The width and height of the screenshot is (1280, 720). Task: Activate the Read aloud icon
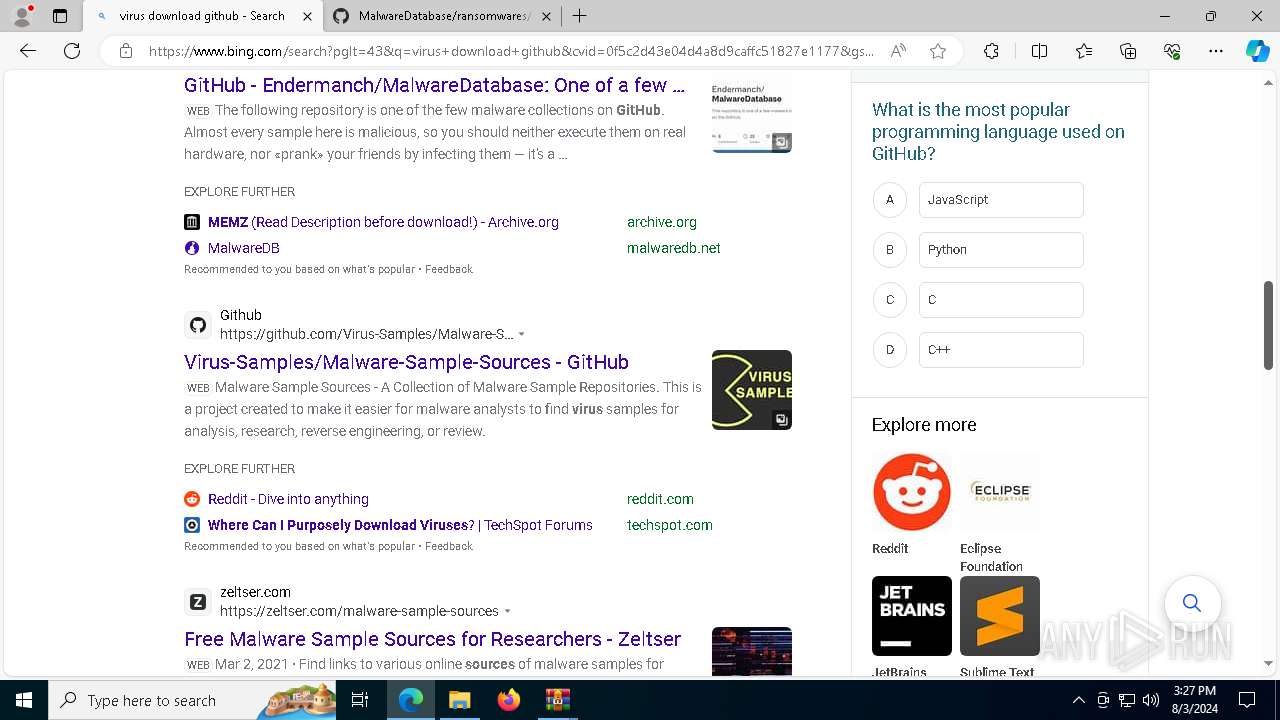tap(898, 51)
